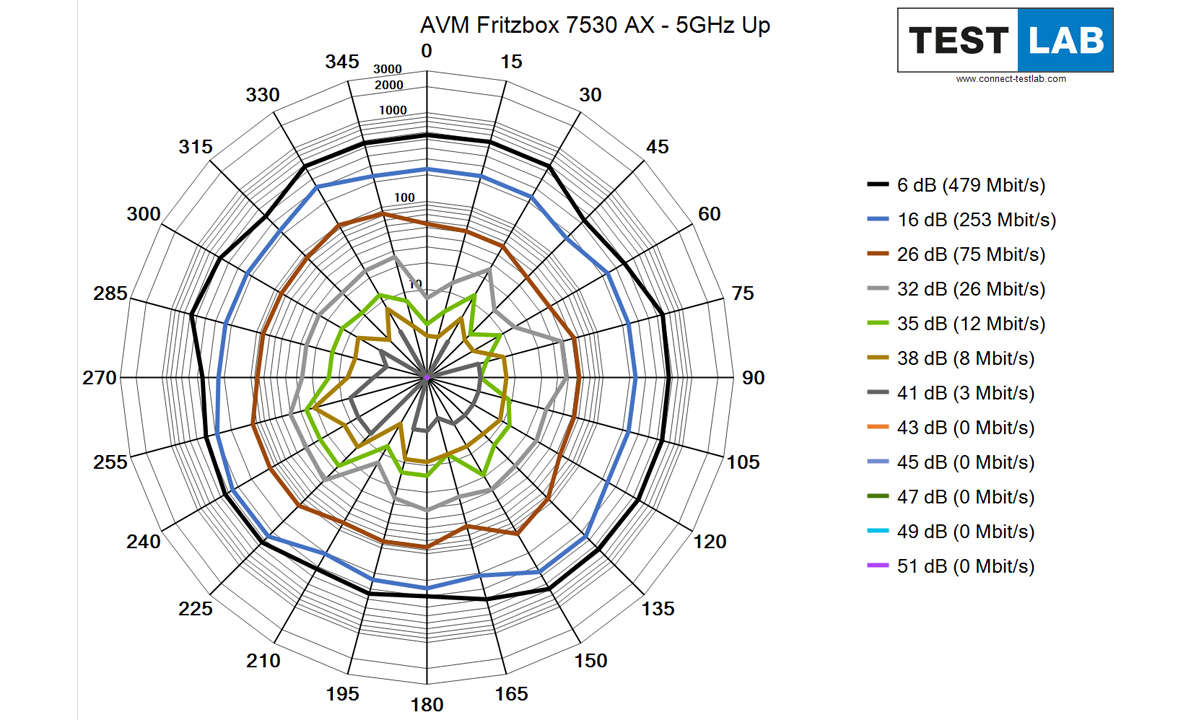Select the 49 dB (0 Mbit/s) legend entry
Image resolution: width=1200 pixels, height=720 pixels.
951,531
